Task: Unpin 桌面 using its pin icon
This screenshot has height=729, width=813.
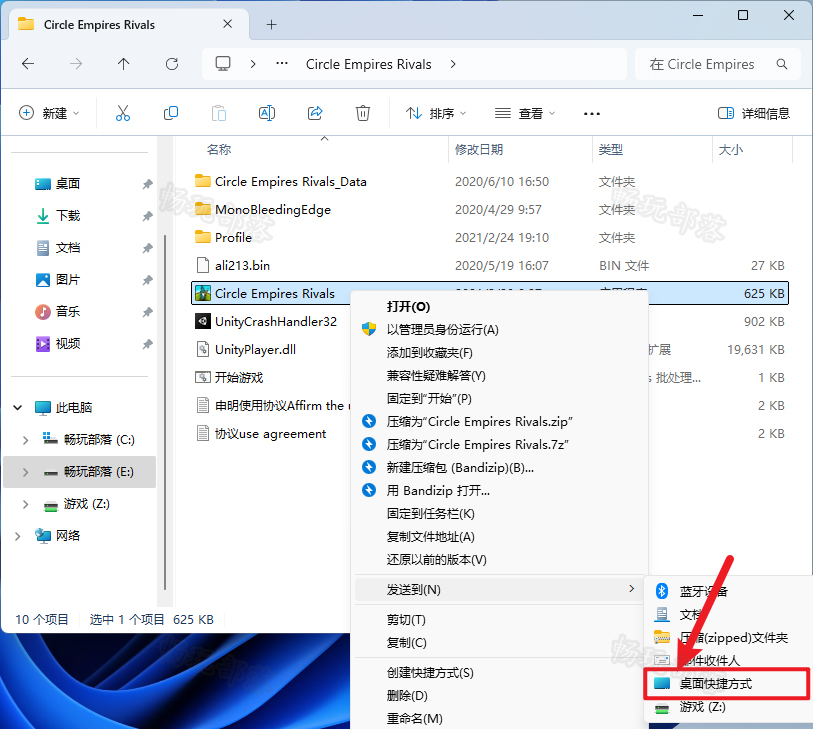Action: [x=147, y=184]
